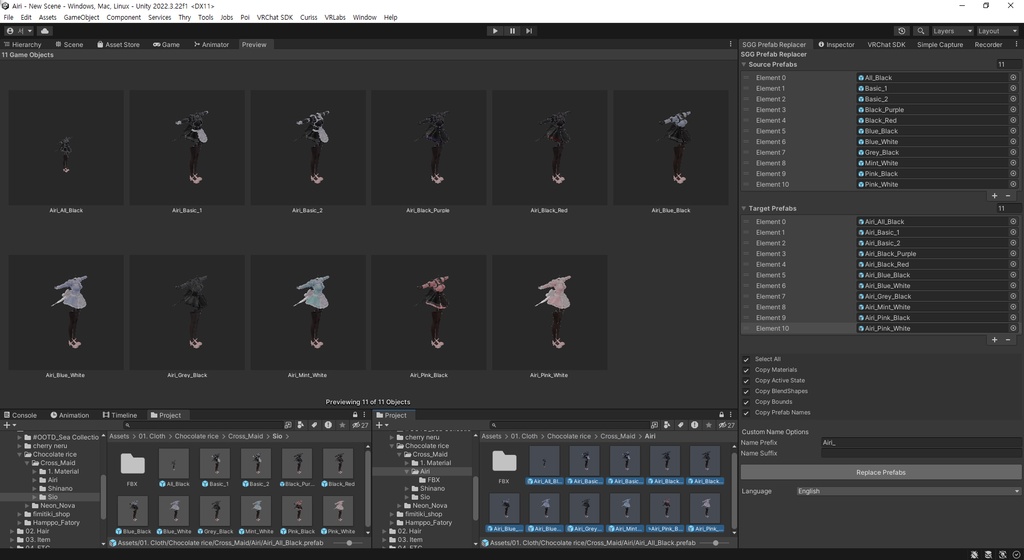This screenshot has height=560, width=1024.
Task: Switch to the Hierarchy tab
Action: point(22,44)
